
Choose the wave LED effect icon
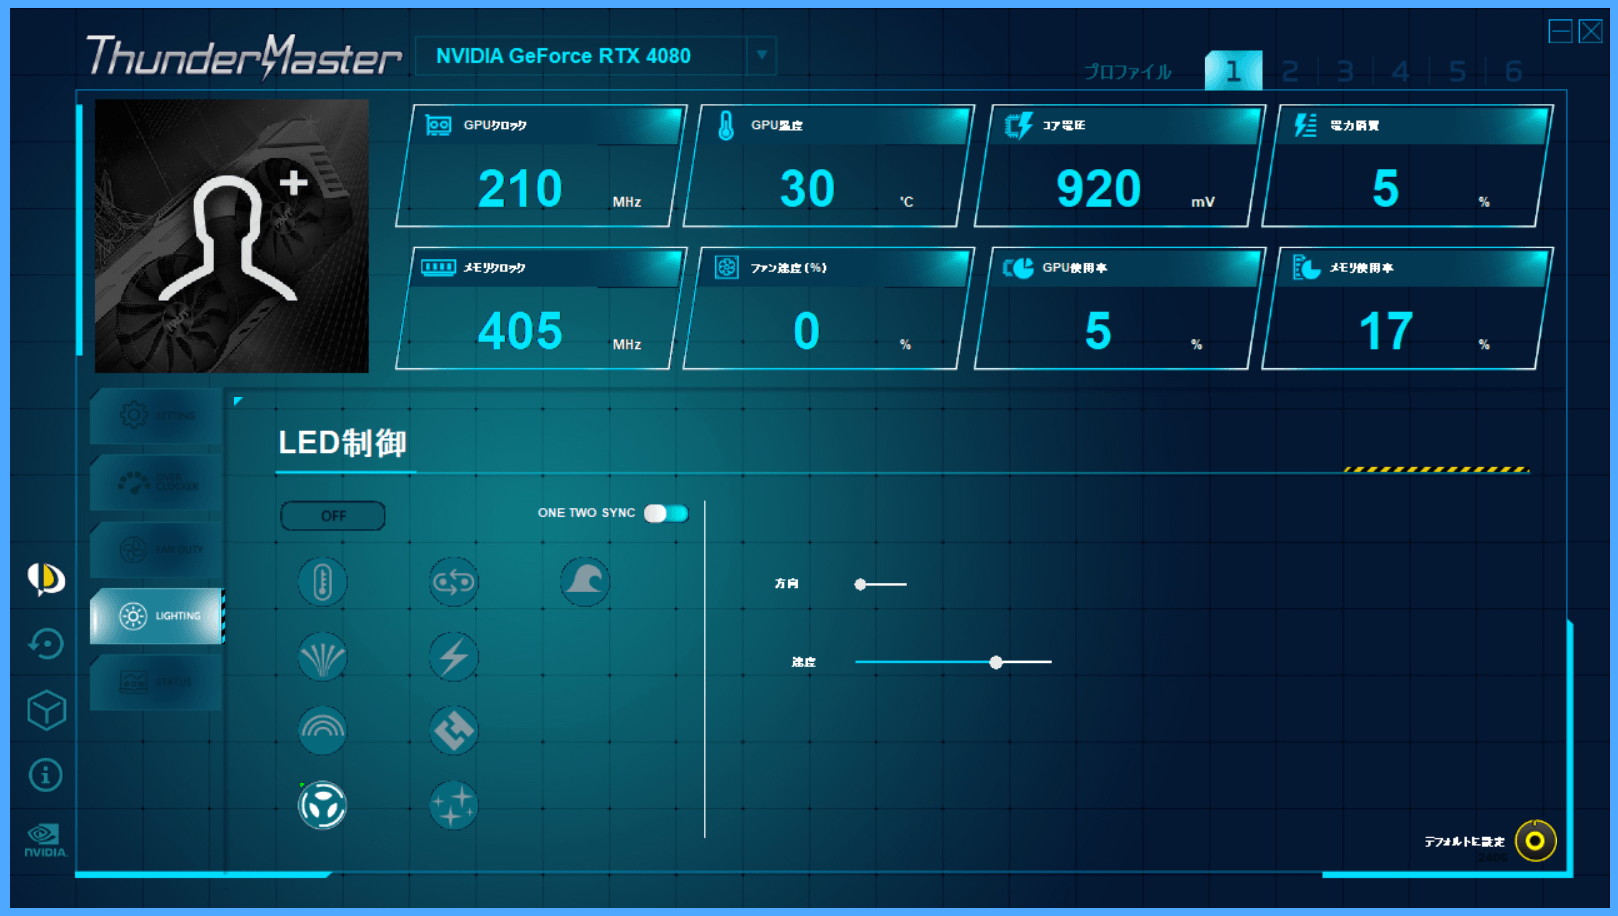point(585,582)
